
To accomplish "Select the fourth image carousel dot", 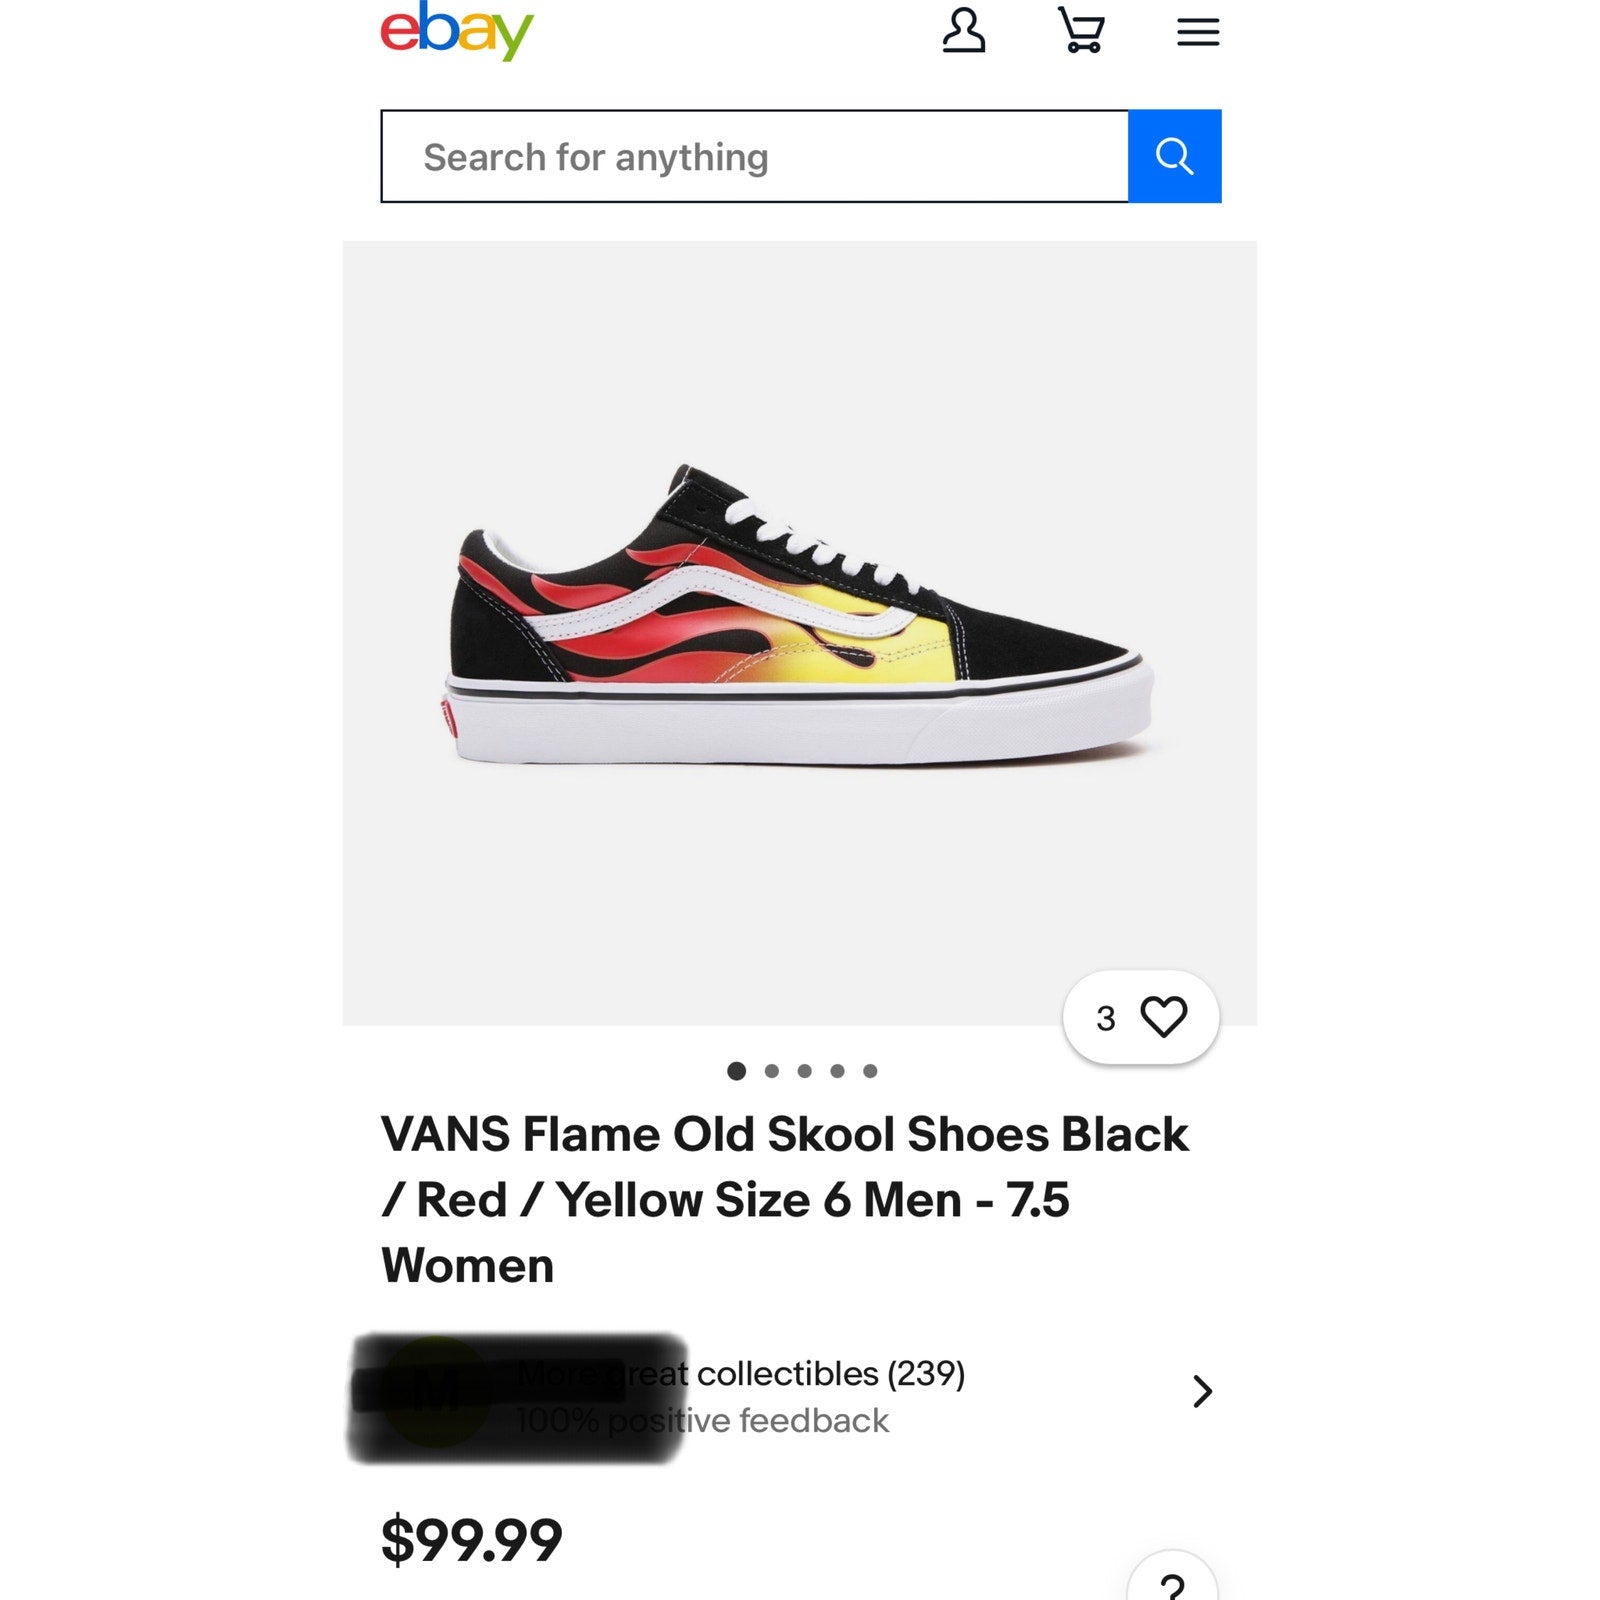I will (837, 1071).
